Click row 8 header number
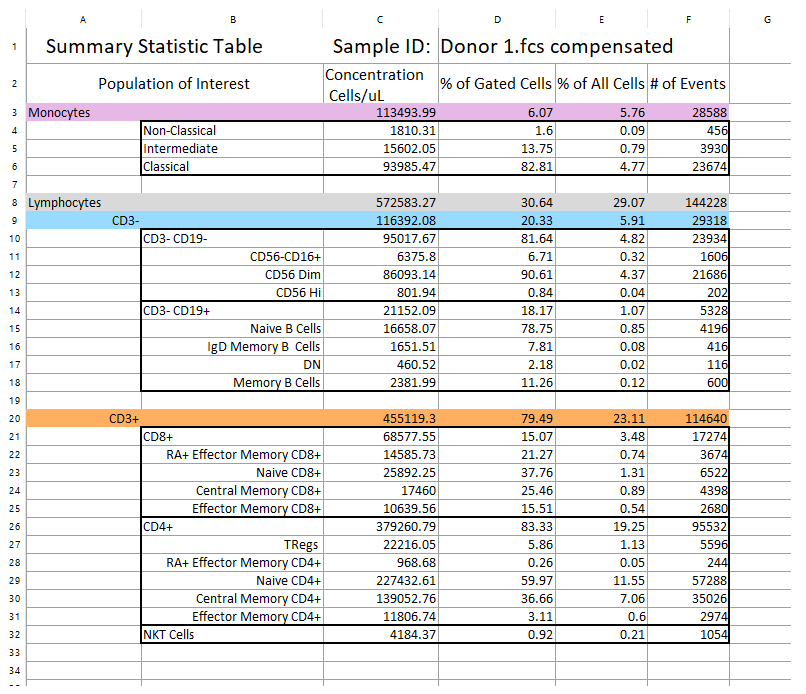Screen dimensions: 806x694 pyautogui.click(x=14, y=203)
